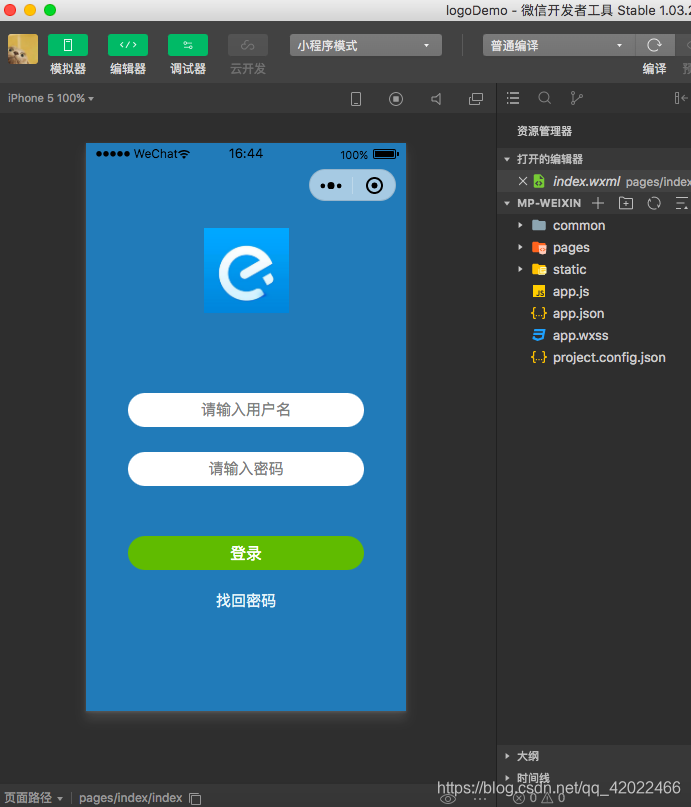691x807 pixels.
Task: Click the record/stop circle icon in the simulator bar
Action: (396, 99)
